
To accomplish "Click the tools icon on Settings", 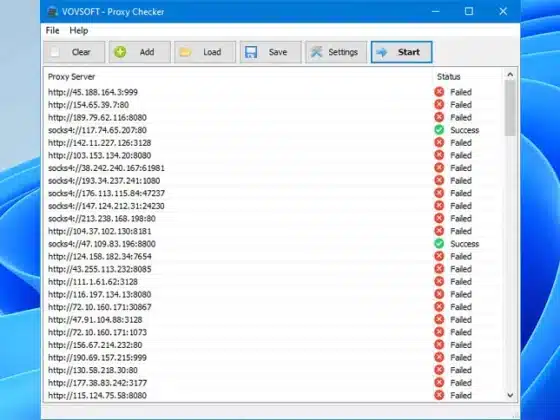I will click(316, 52).
